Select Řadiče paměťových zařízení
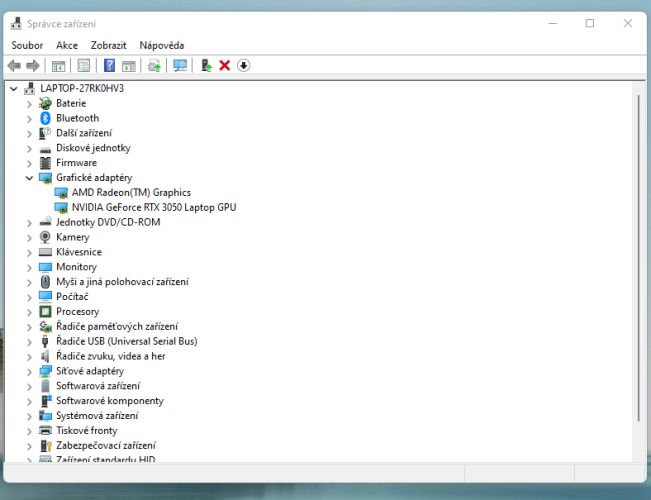Viewport: 651px width, 500px height. 117,326
